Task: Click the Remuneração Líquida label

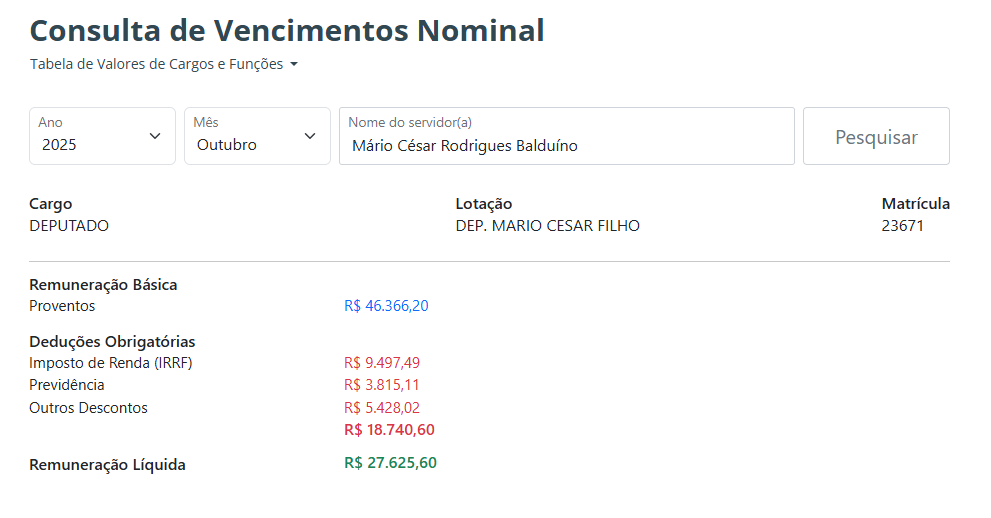Action: click(x=107, y=465)
